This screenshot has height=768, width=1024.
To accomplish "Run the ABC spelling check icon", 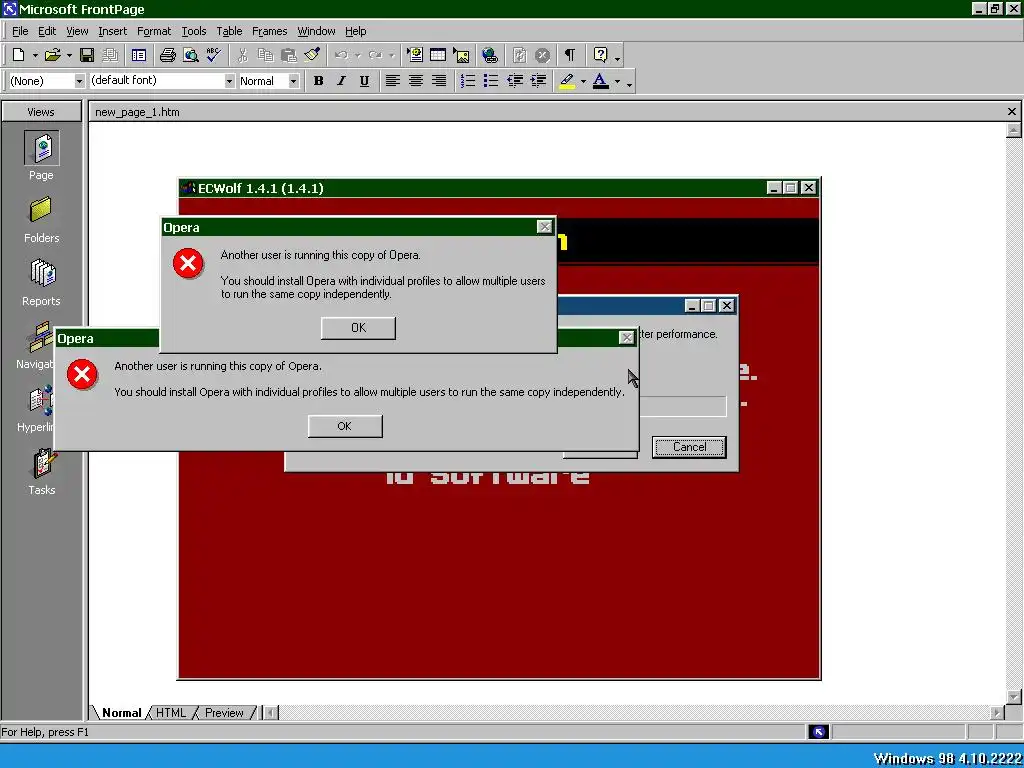I will (214, 56).
